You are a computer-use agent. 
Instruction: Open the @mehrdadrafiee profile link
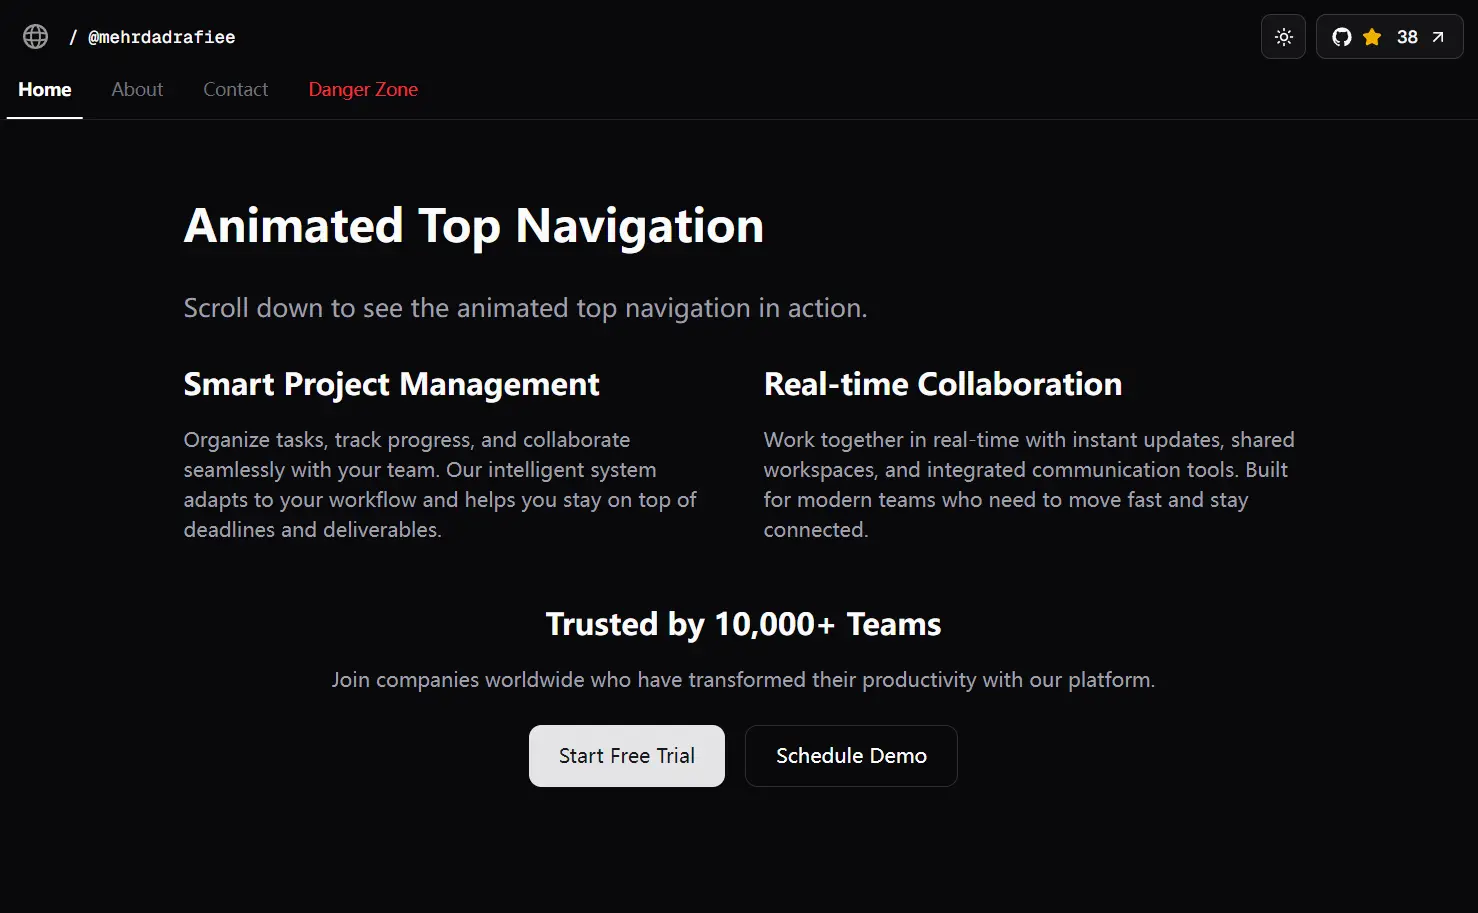(x=161, y=37)
